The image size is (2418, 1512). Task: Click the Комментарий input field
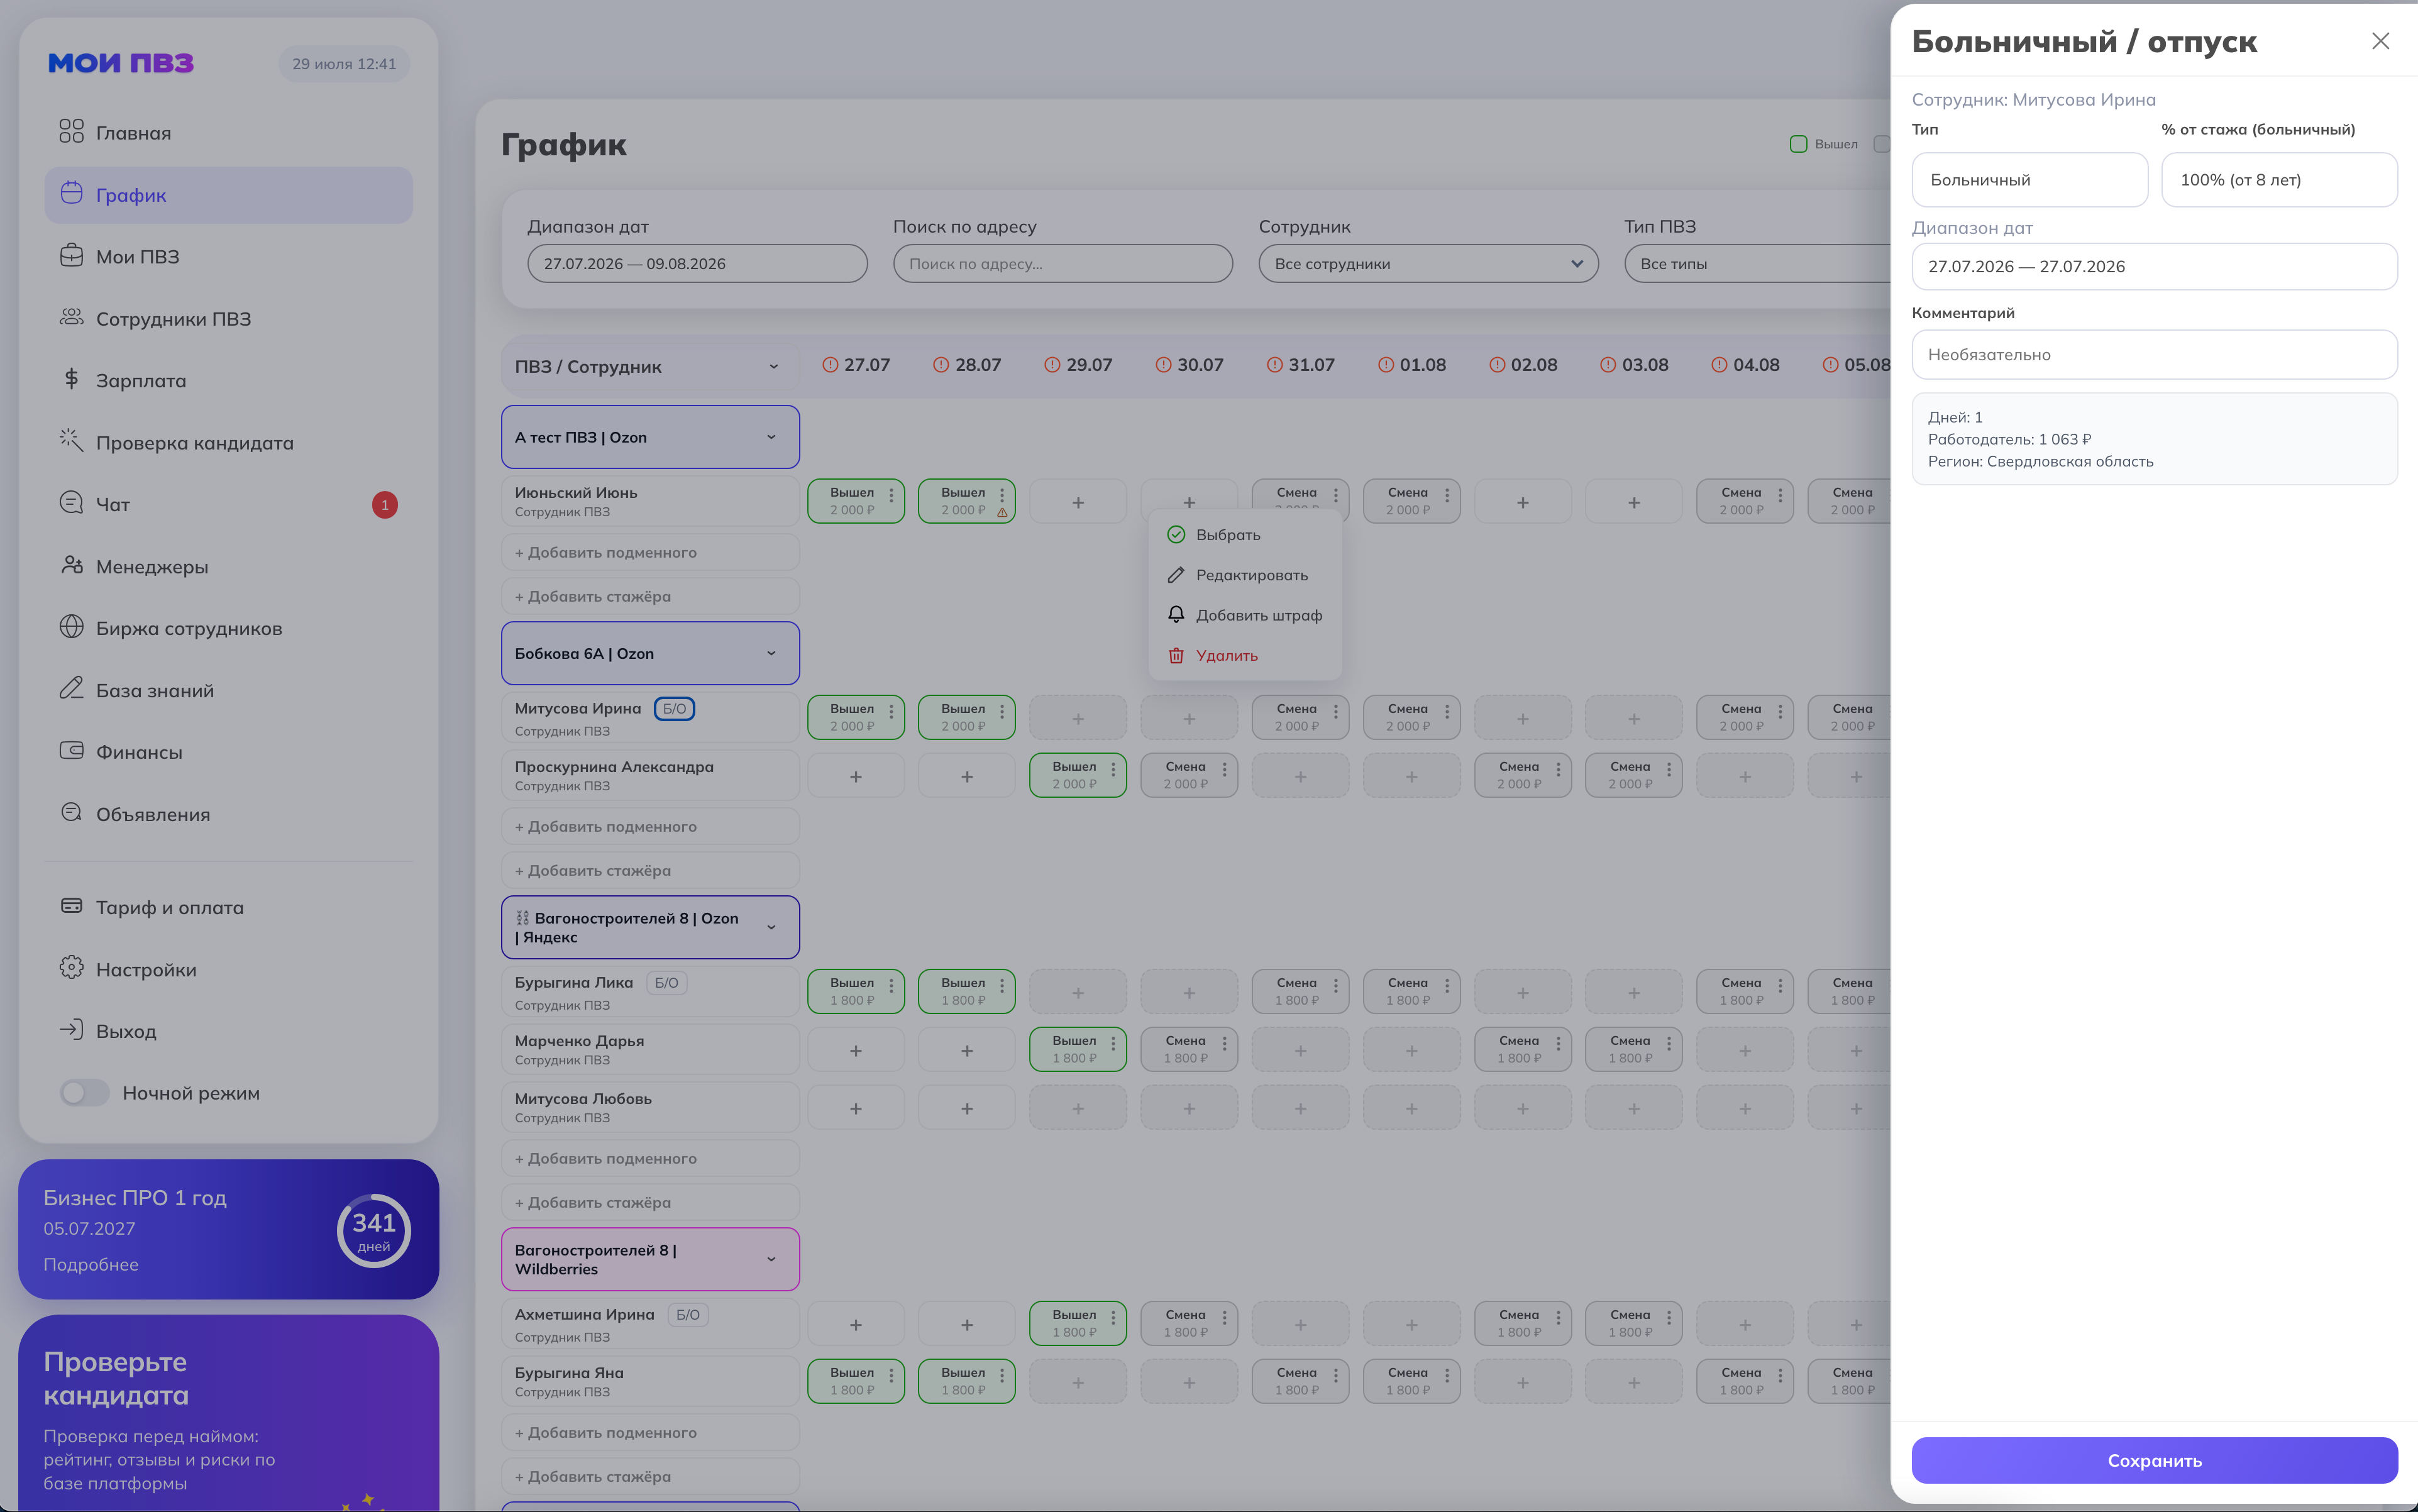[2154, 355]
